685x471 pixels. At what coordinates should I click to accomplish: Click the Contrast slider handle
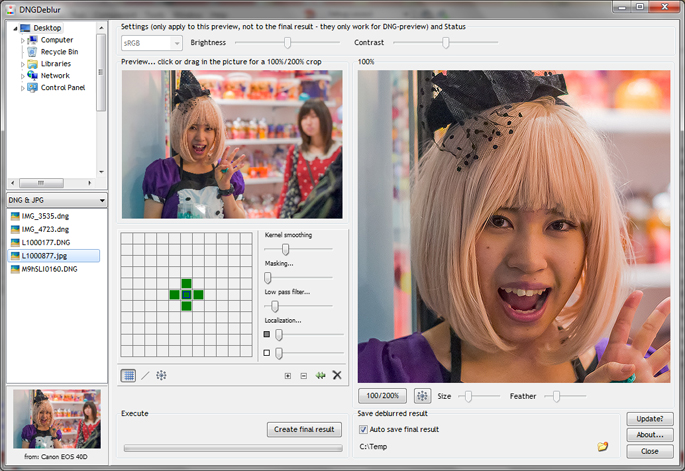pyautogui.click(x=445, y=43)
